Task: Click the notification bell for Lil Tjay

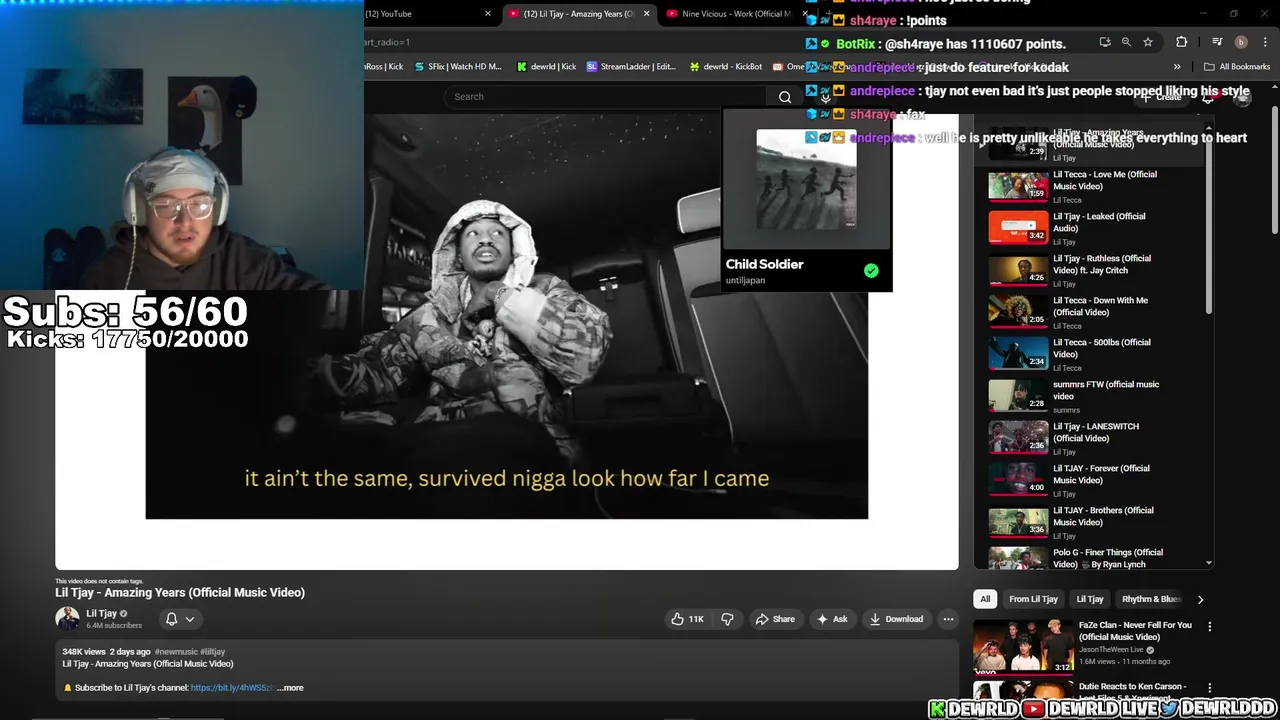Action: [x=171, y=619]
